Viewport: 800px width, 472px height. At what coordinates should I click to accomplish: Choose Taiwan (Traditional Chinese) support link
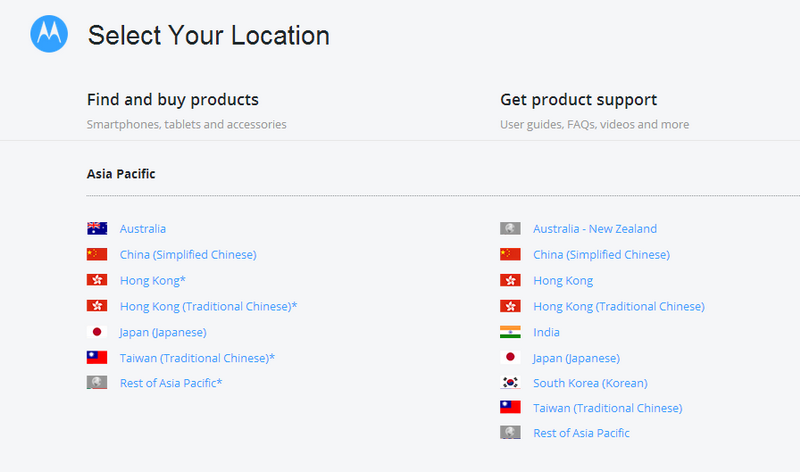point(608,408)
